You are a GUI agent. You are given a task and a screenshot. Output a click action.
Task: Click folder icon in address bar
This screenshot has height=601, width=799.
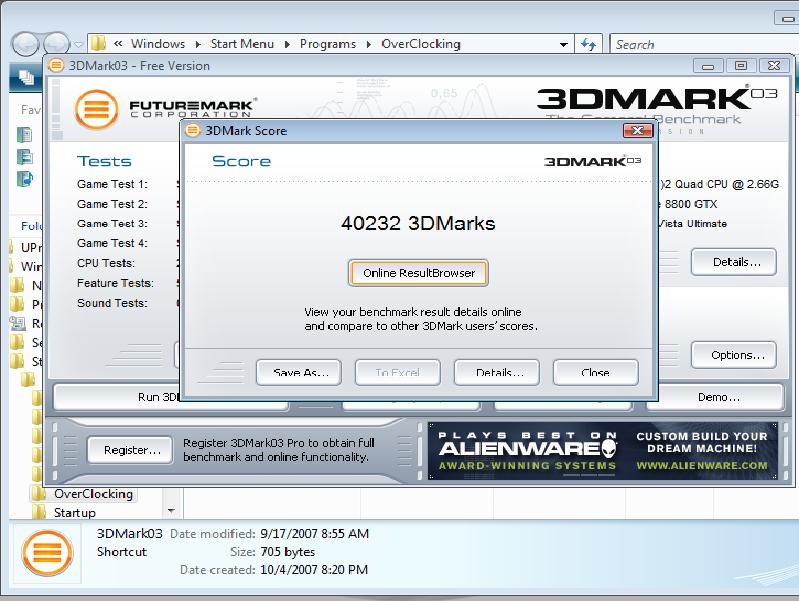coord(98,44)
